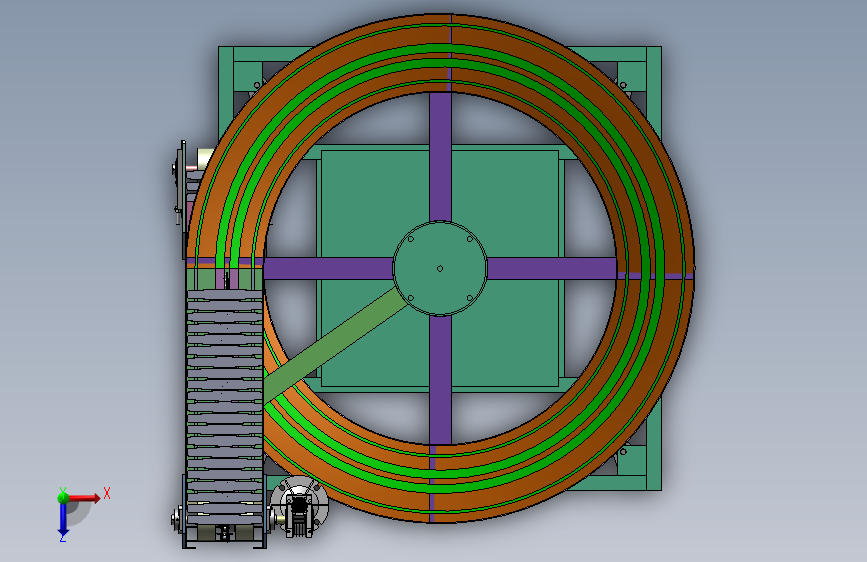Image resolution: width=867 pixels, height=562 pixels.
Task: Select the circular center hub of the wheel
Action: (440, 268)
